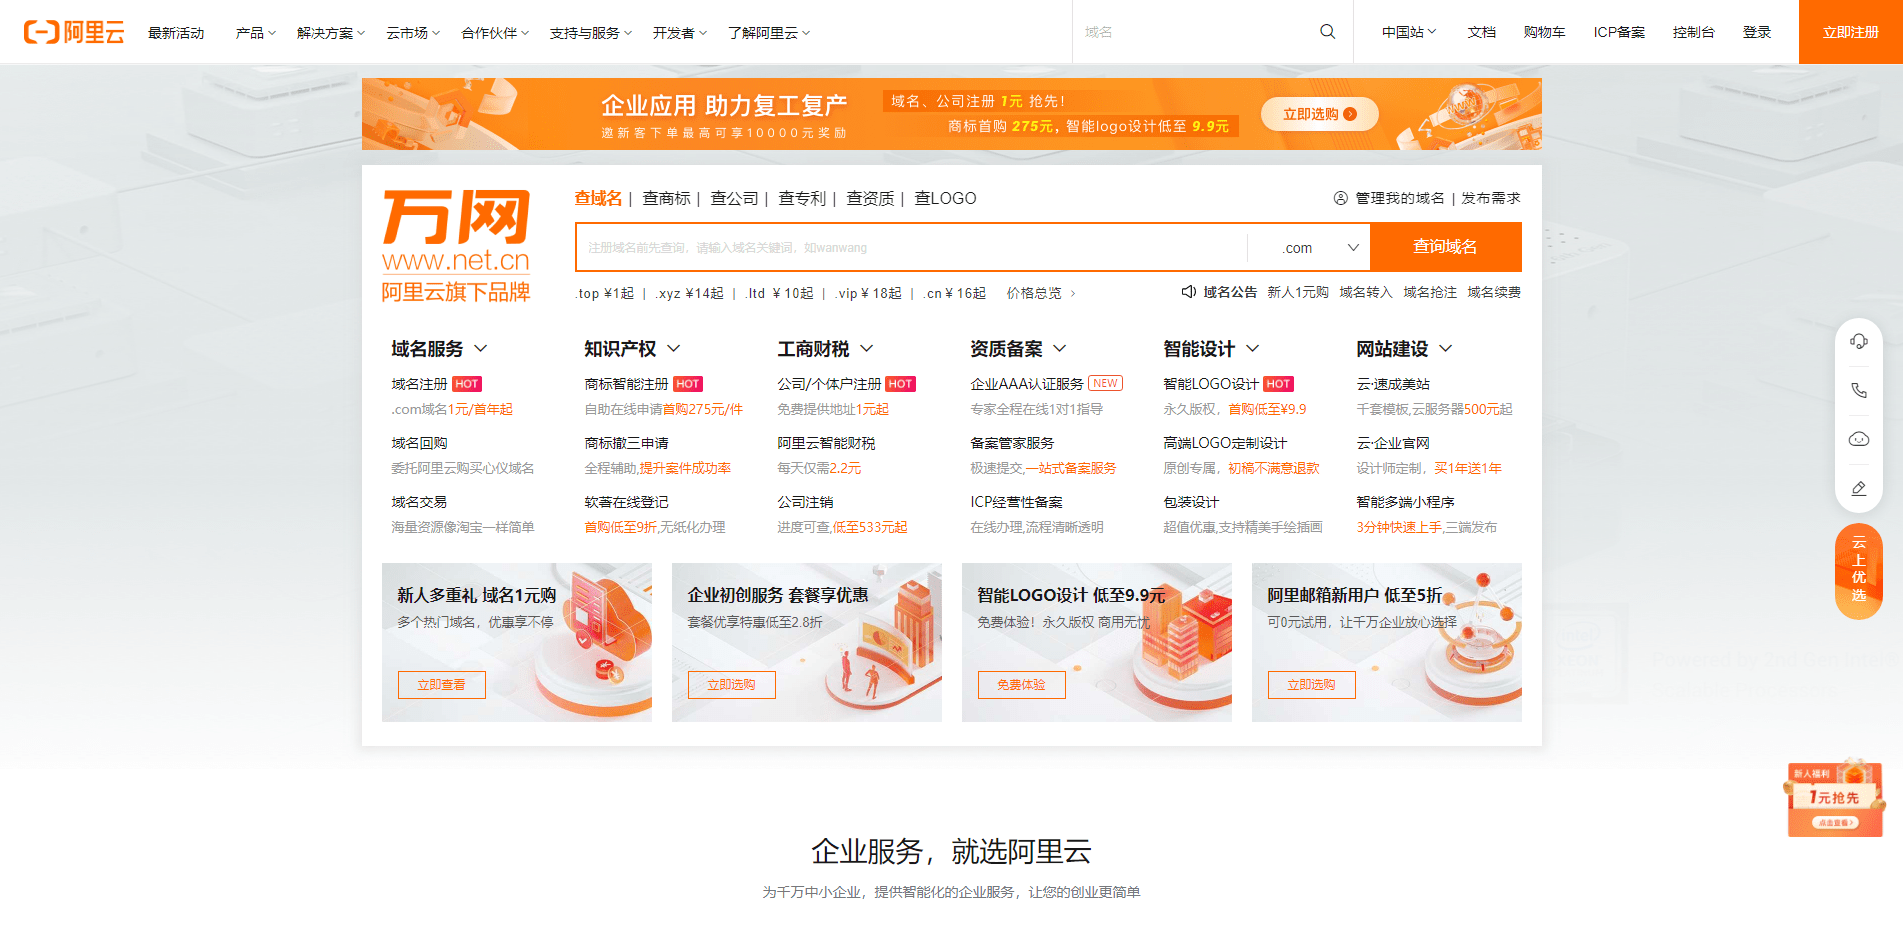Click the 立即注册 button
The image size is (1903, 937).
coord(1850,32)
